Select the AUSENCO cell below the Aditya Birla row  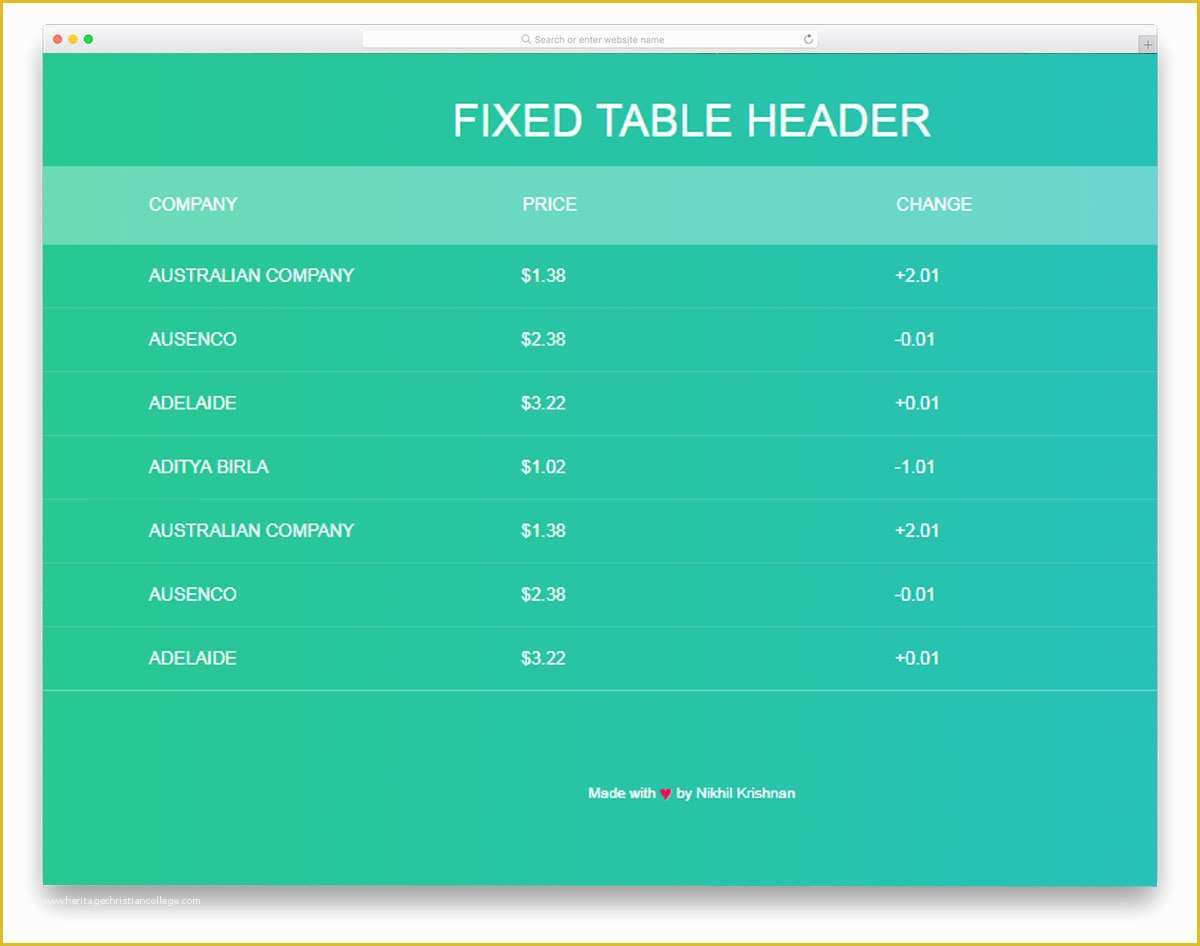pyautogui.click(x=193, y=595)
